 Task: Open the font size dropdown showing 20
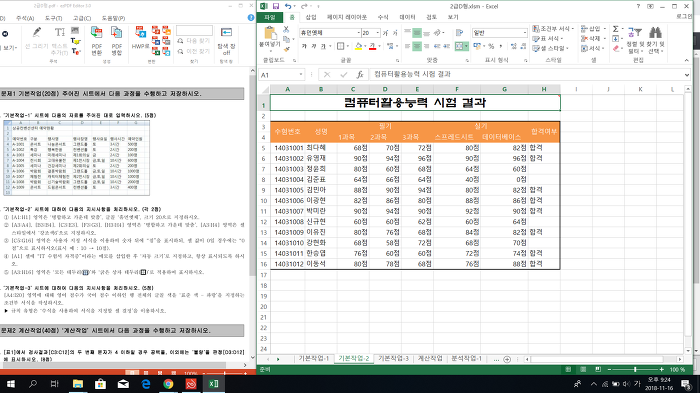[378, 33]
